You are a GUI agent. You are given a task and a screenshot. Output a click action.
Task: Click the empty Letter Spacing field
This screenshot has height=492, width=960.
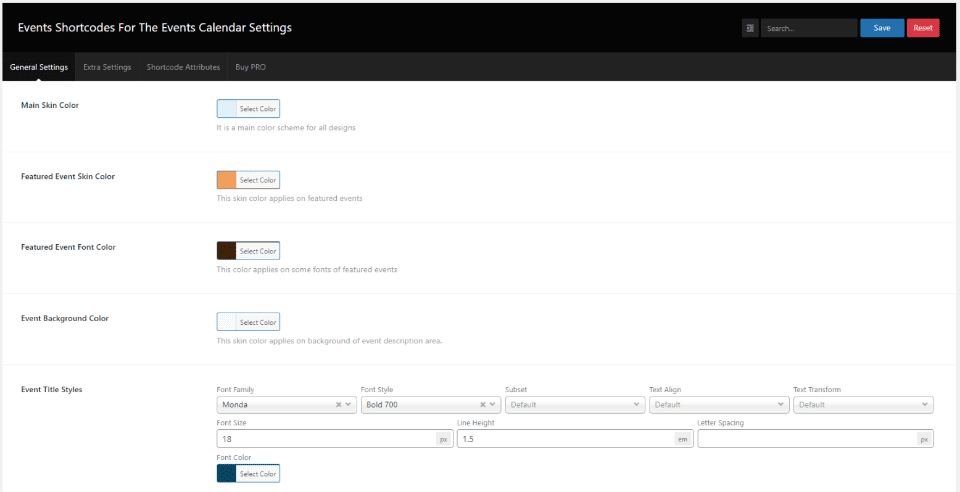pos(807,439)
